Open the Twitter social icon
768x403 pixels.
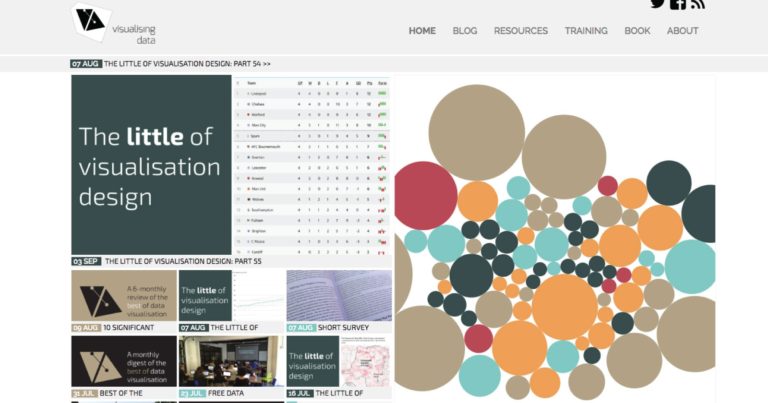click(x=657, y=3)
